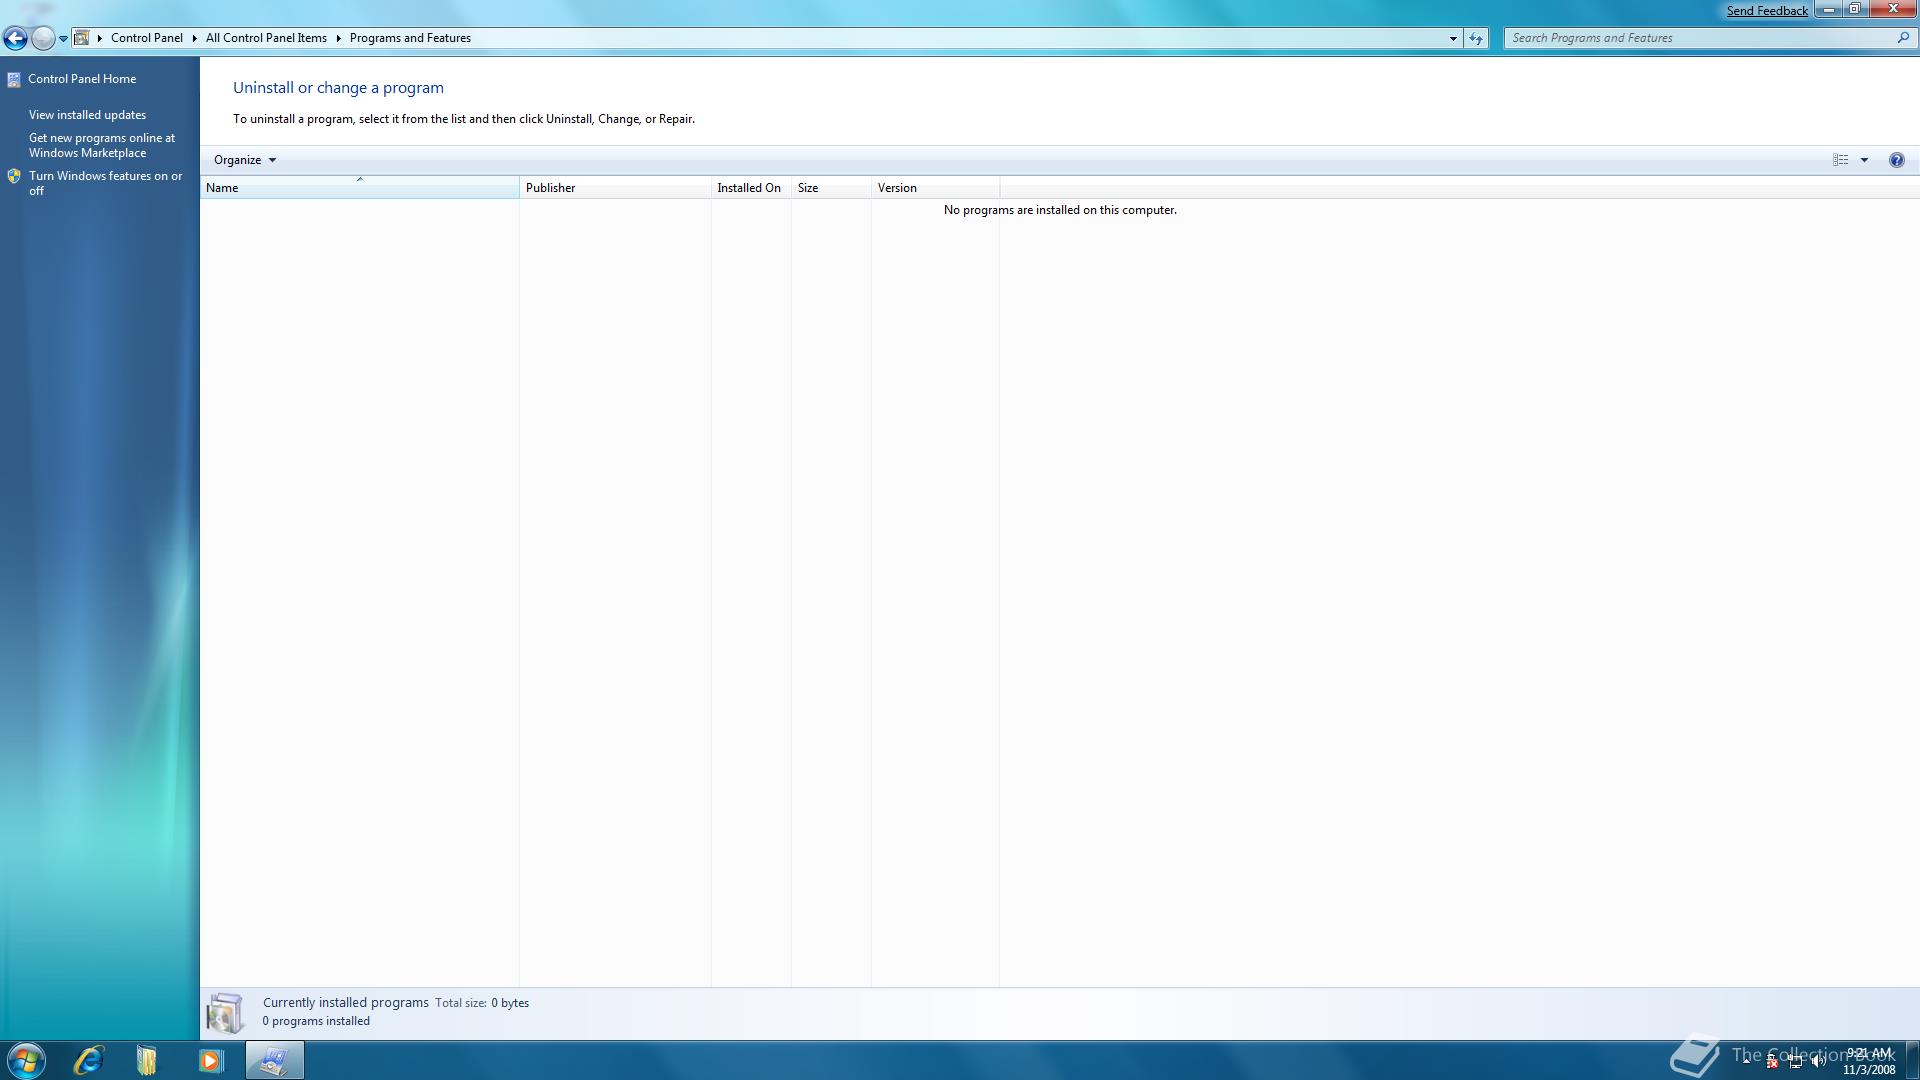The height and width of the screenshot is (1080, 1920).
Task: Select Programs and Features breadcrumb
Action: 410,38
